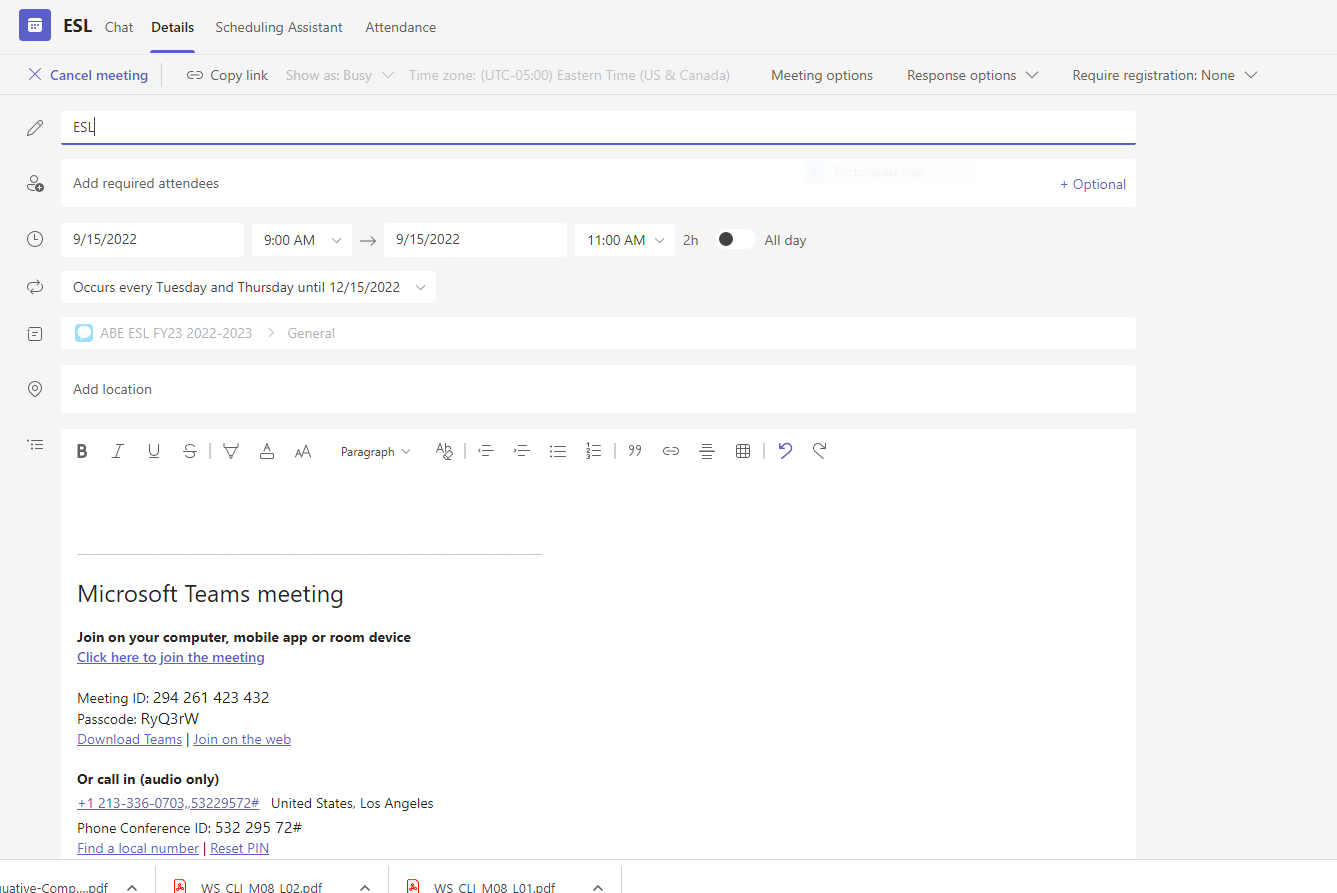Apply italic formatting

pos(117,452)
